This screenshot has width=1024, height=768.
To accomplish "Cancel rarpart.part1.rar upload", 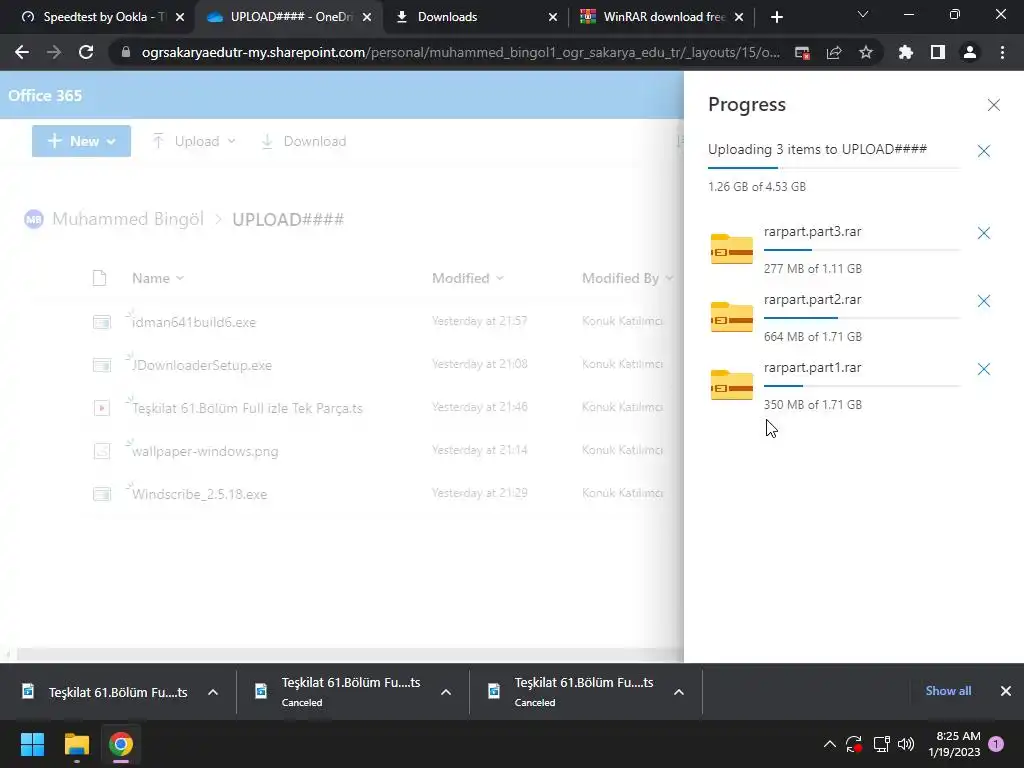I will click(x=984, y=369).
